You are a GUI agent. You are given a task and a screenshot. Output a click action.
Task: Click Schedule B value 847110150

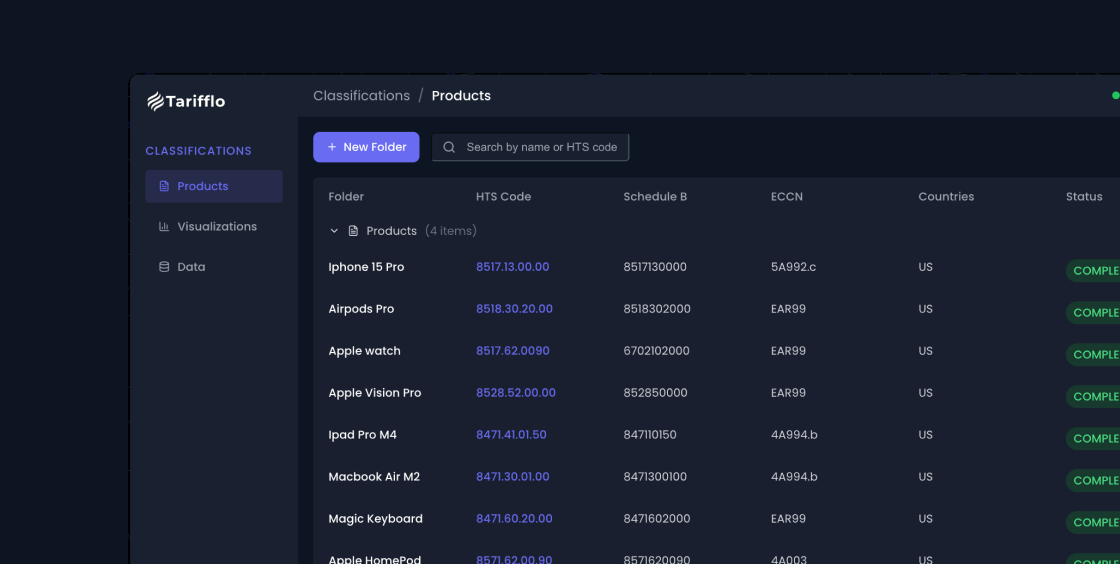click(650, 435)
